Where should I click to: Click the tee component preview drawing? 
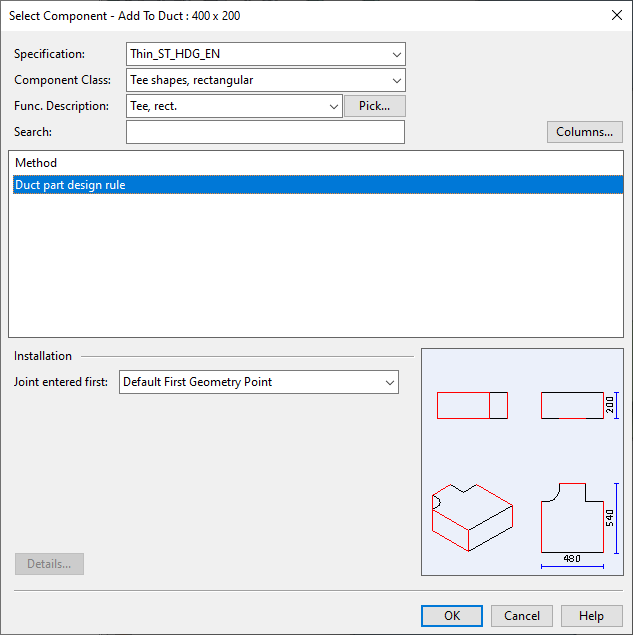pos(522,462)
